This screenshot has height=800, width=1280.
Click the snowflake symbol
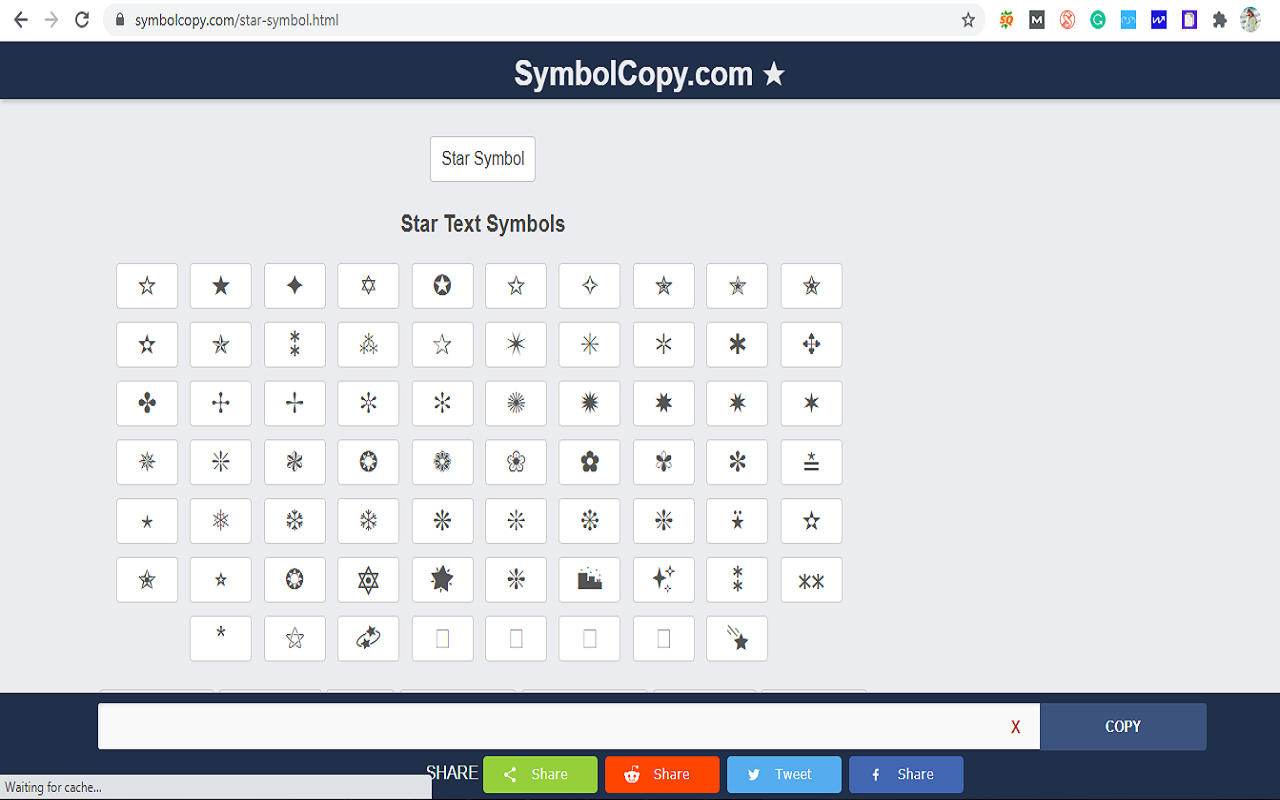(x=294, y=520)
